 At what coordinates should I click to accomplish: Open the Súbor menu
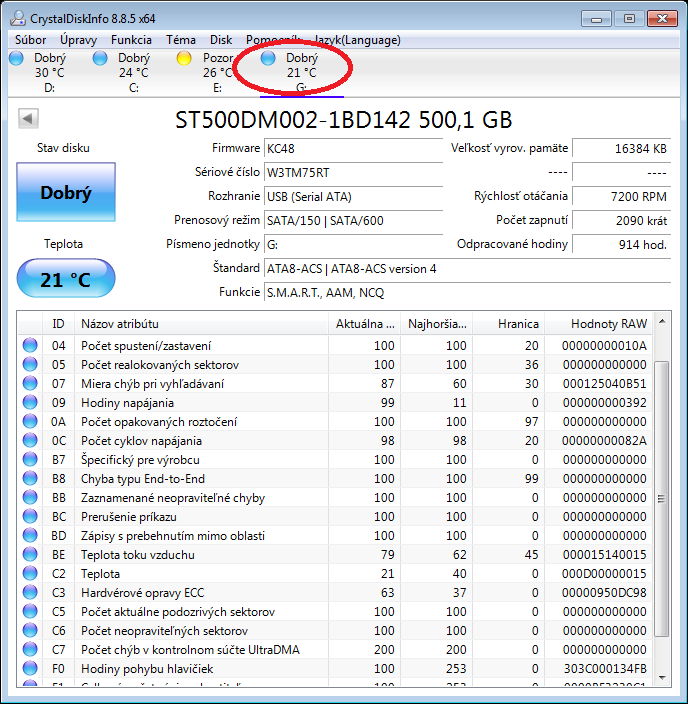(x=31, y=40)
